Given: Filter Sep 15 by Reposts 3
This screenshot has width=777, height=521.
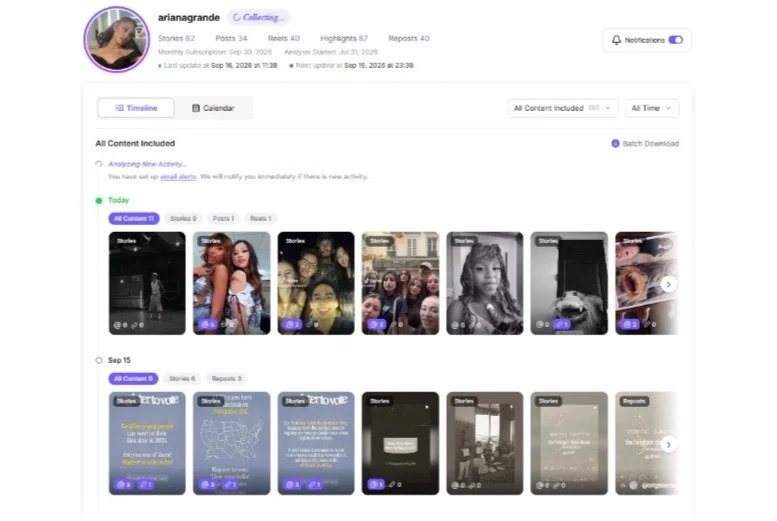Looking at the screenshot, I should point(226,379).
